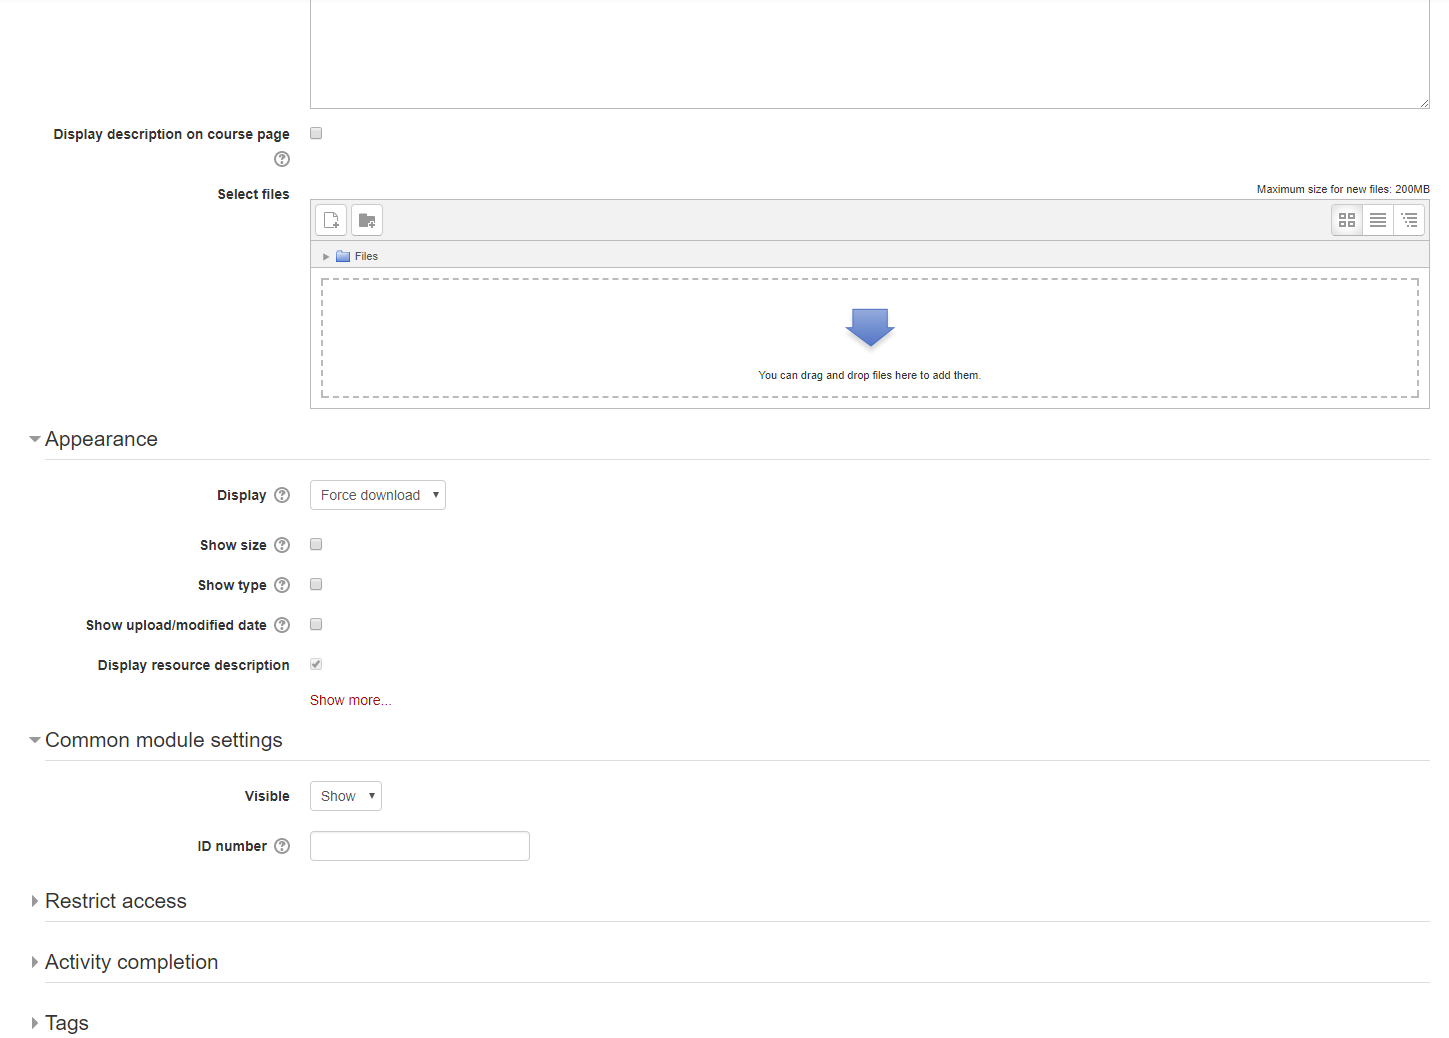This screenshot has height=1038, width=1449.
Task: Switch file view to icons grid
Action: coord(1347,220)
